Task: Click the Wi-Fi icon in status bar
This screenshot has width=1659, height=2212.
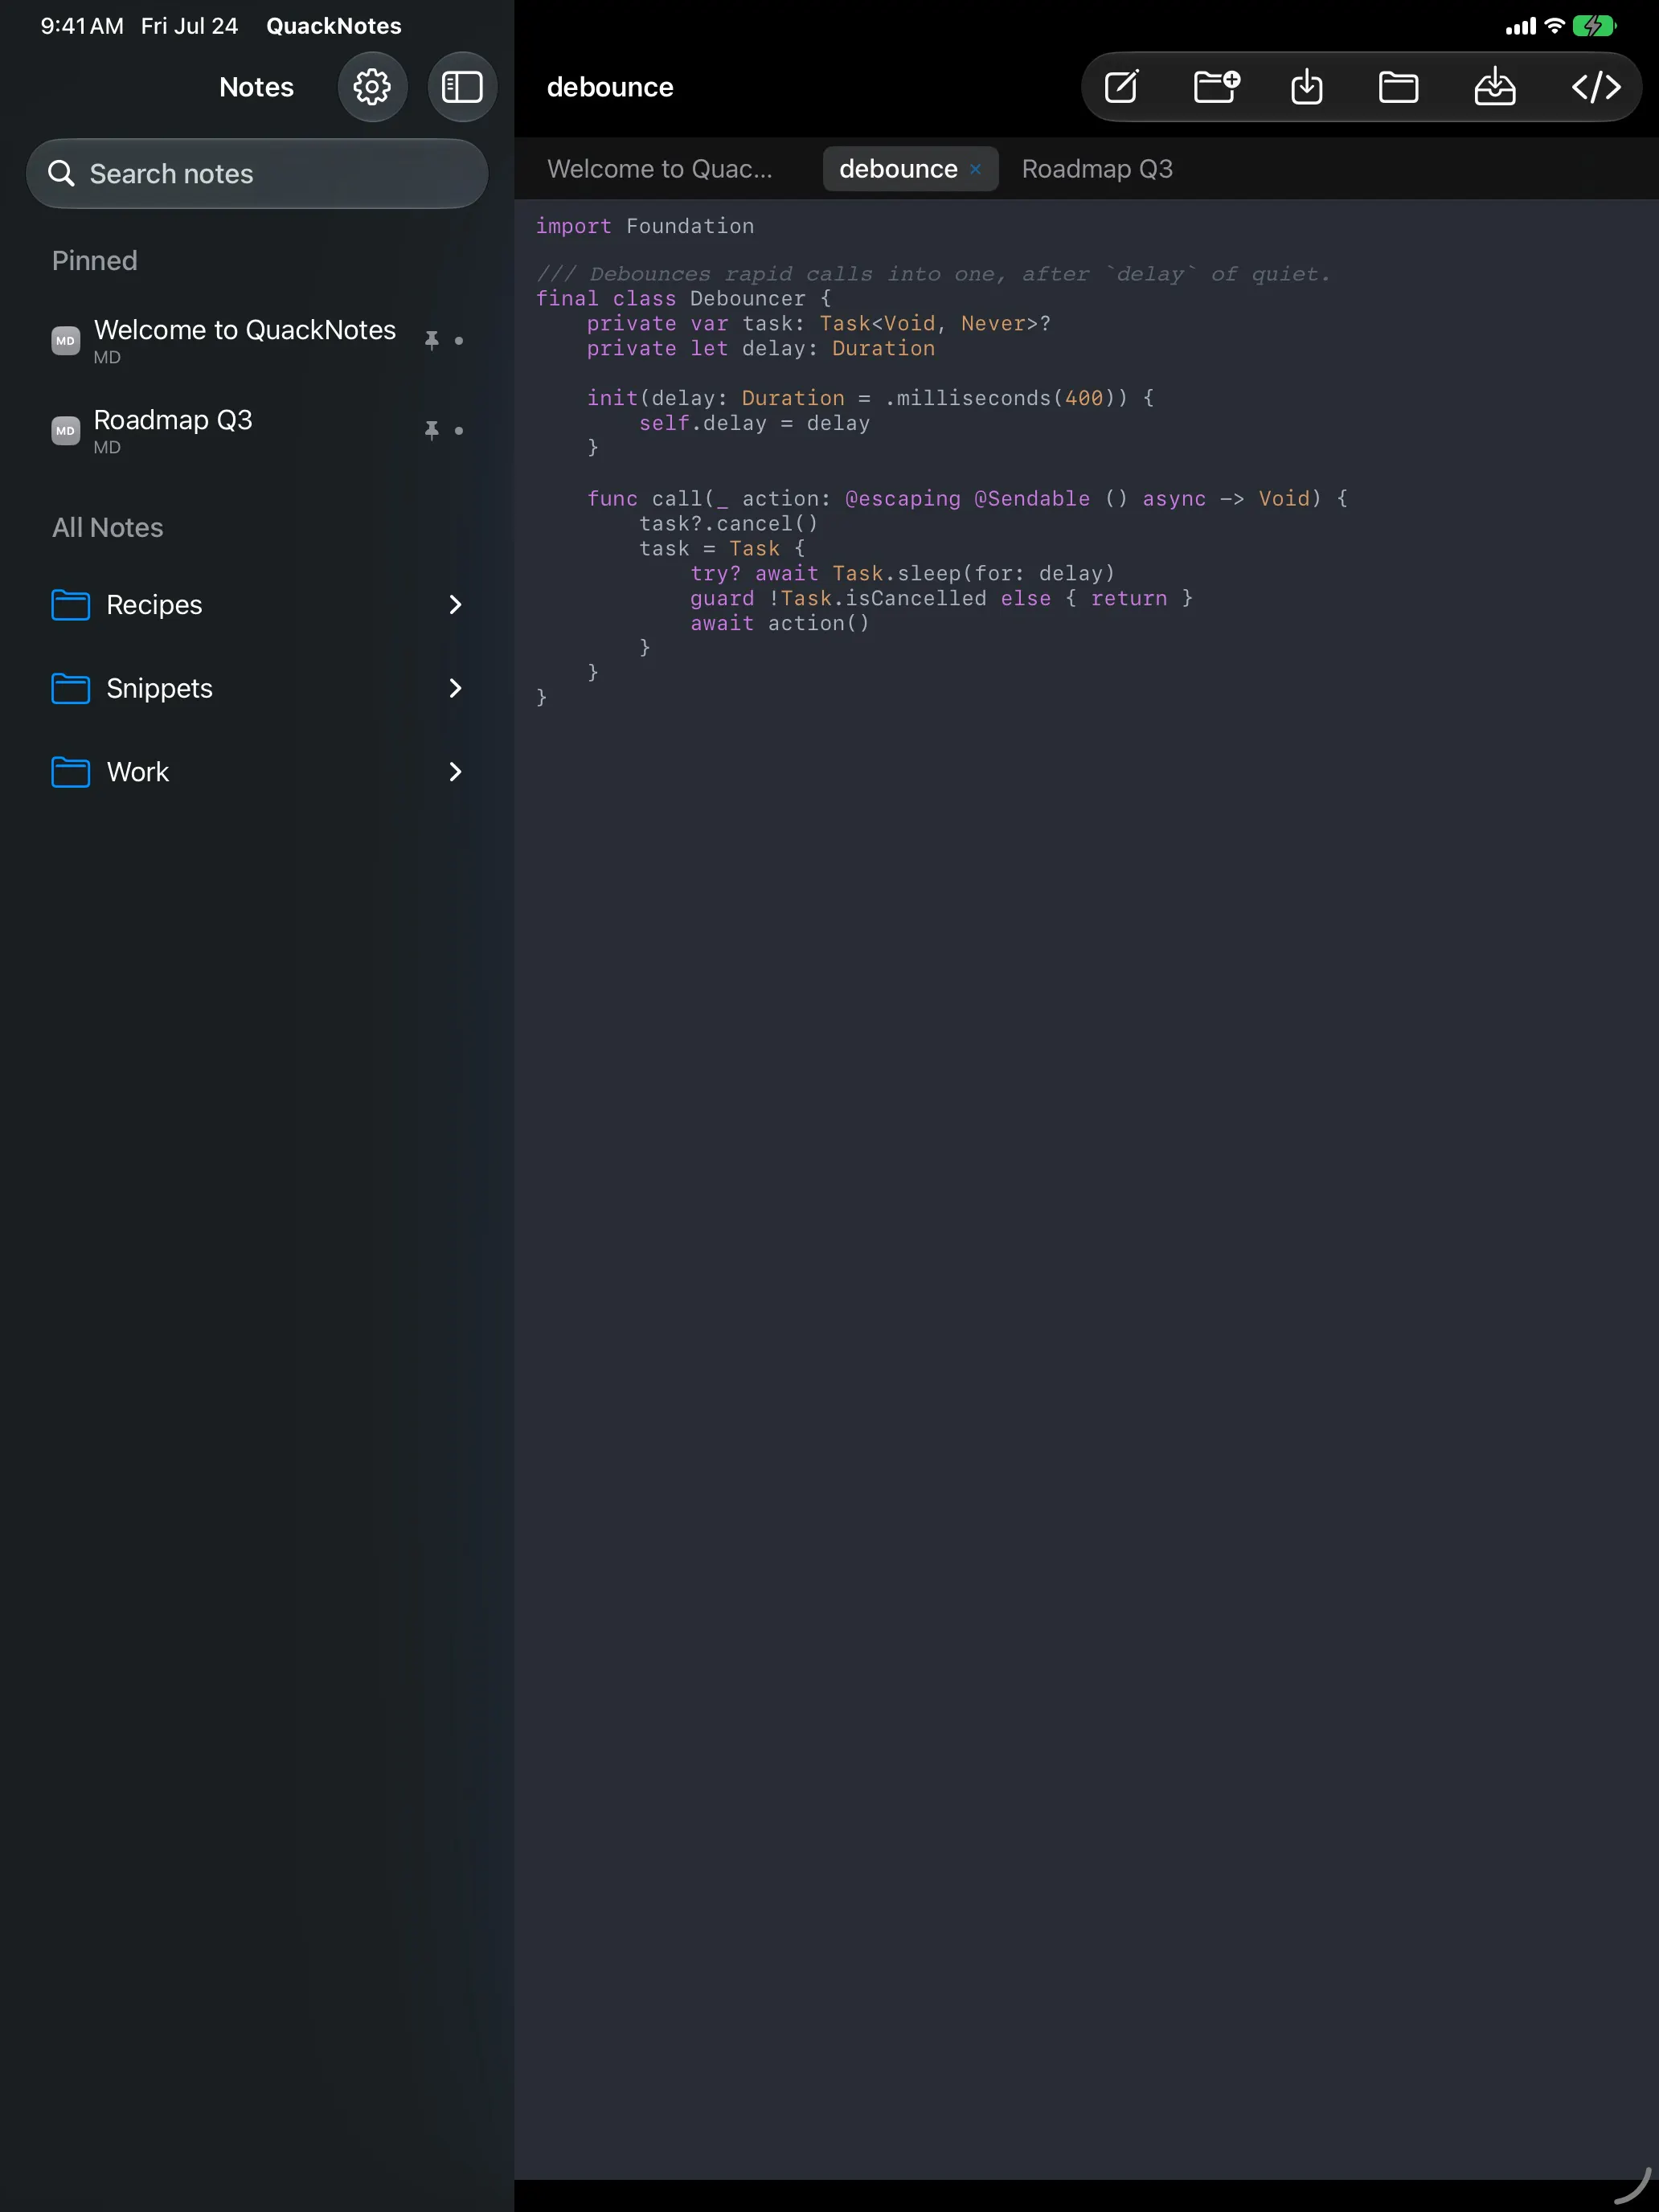Action: (x=1554, y=26)
